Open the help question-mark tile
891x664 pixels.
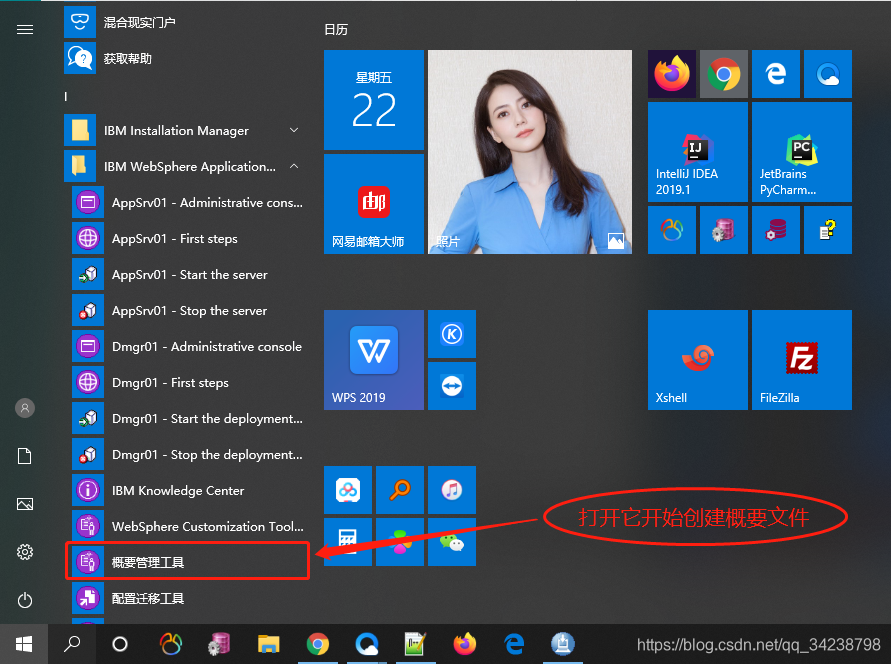click(x=827, y=230)
